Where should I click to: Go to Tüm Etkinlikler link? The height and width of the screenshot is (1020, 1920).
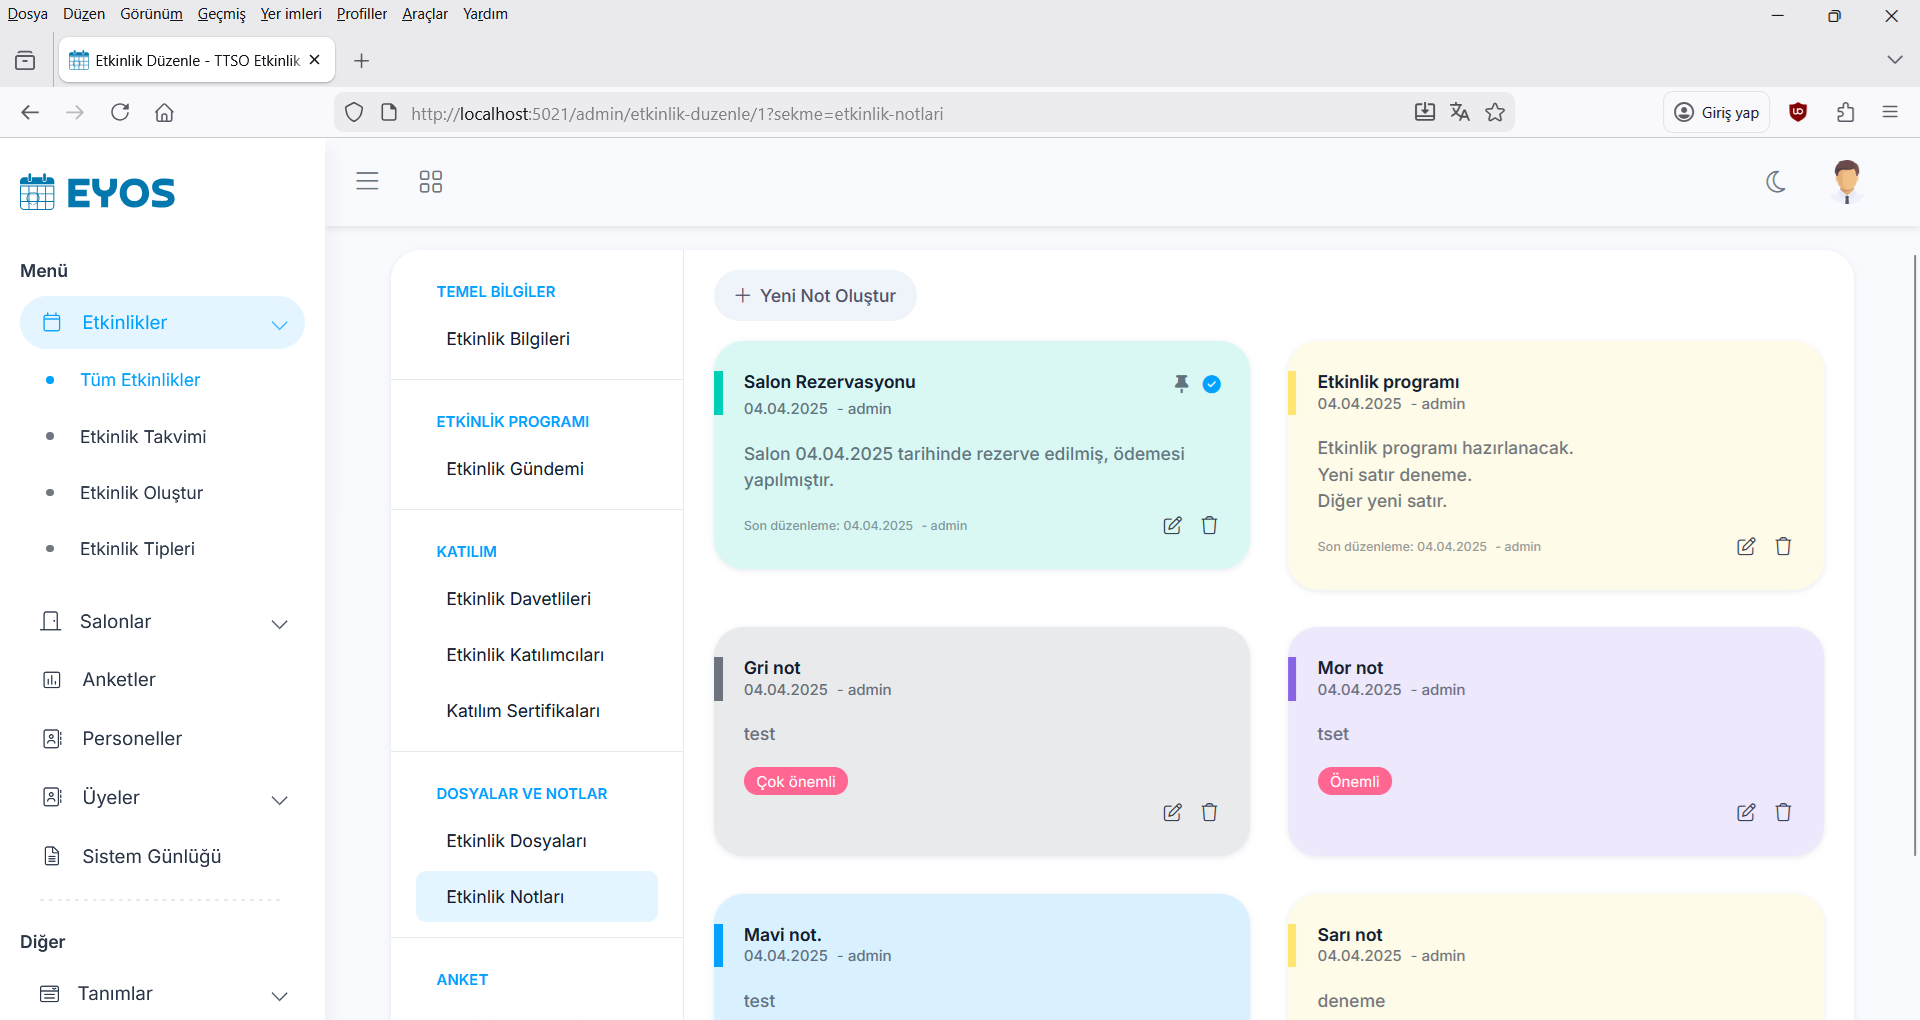click(140, 380)
